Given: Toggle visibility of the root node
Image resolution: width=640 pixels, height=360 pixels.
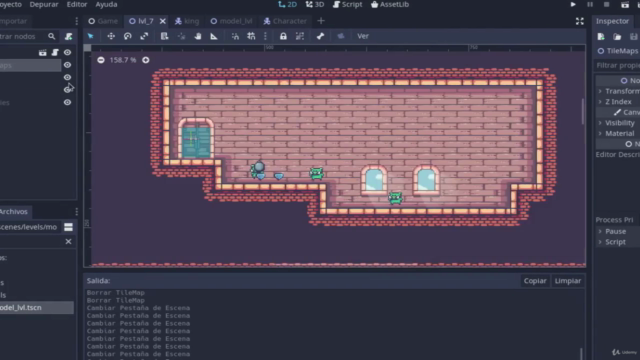Looking at the screenshot, I should pyautogui.click(x=67, y=52).
